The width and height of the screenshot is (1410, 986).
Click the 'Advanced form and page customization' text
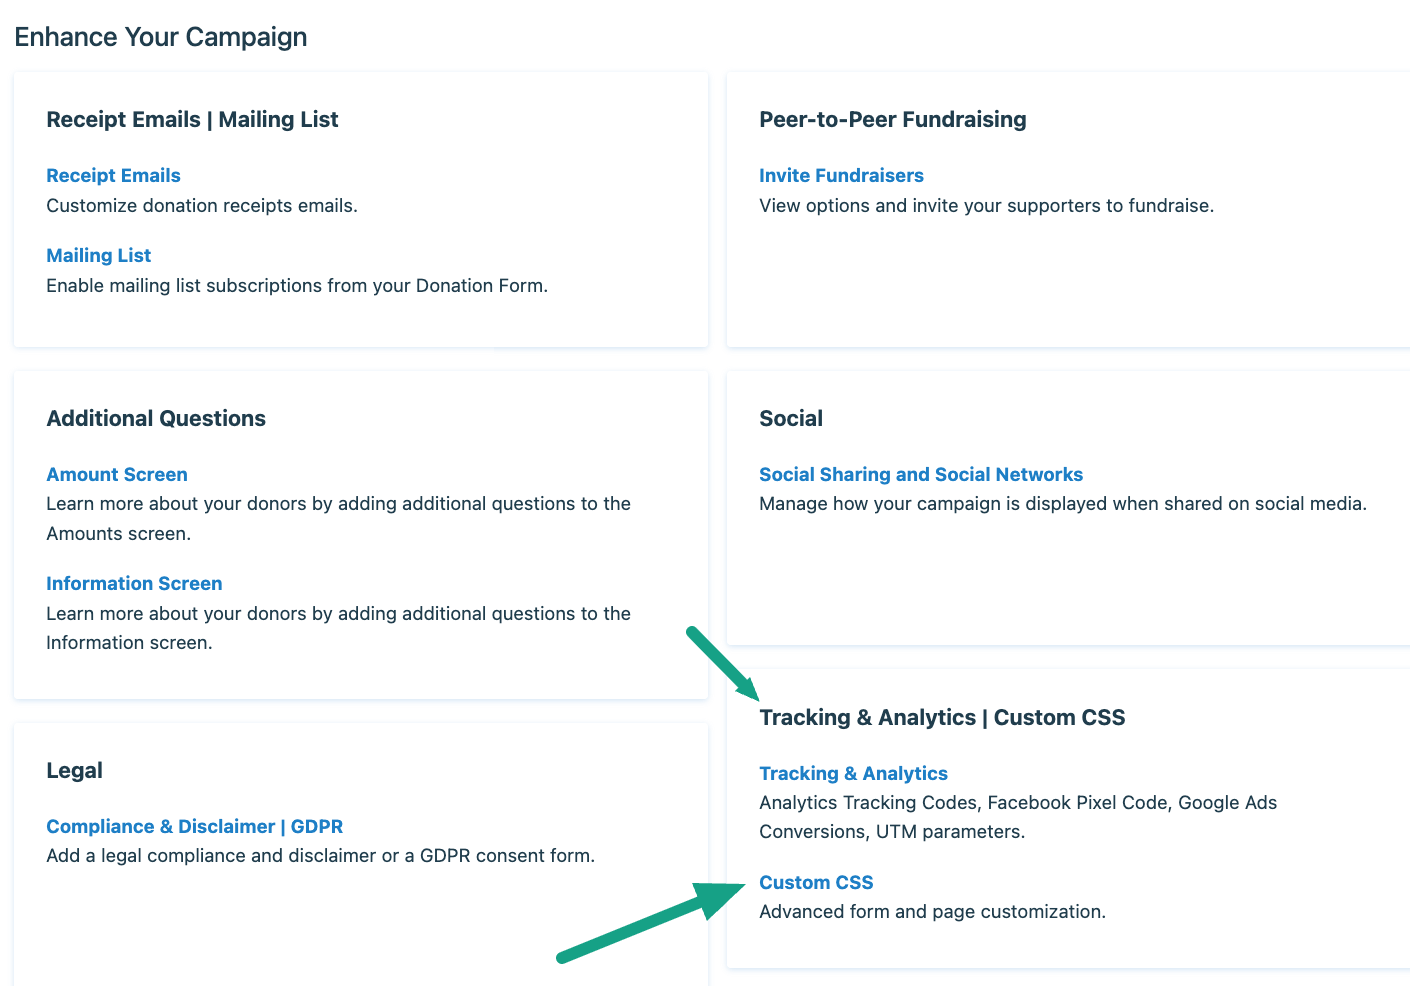[x=931, y=912]
